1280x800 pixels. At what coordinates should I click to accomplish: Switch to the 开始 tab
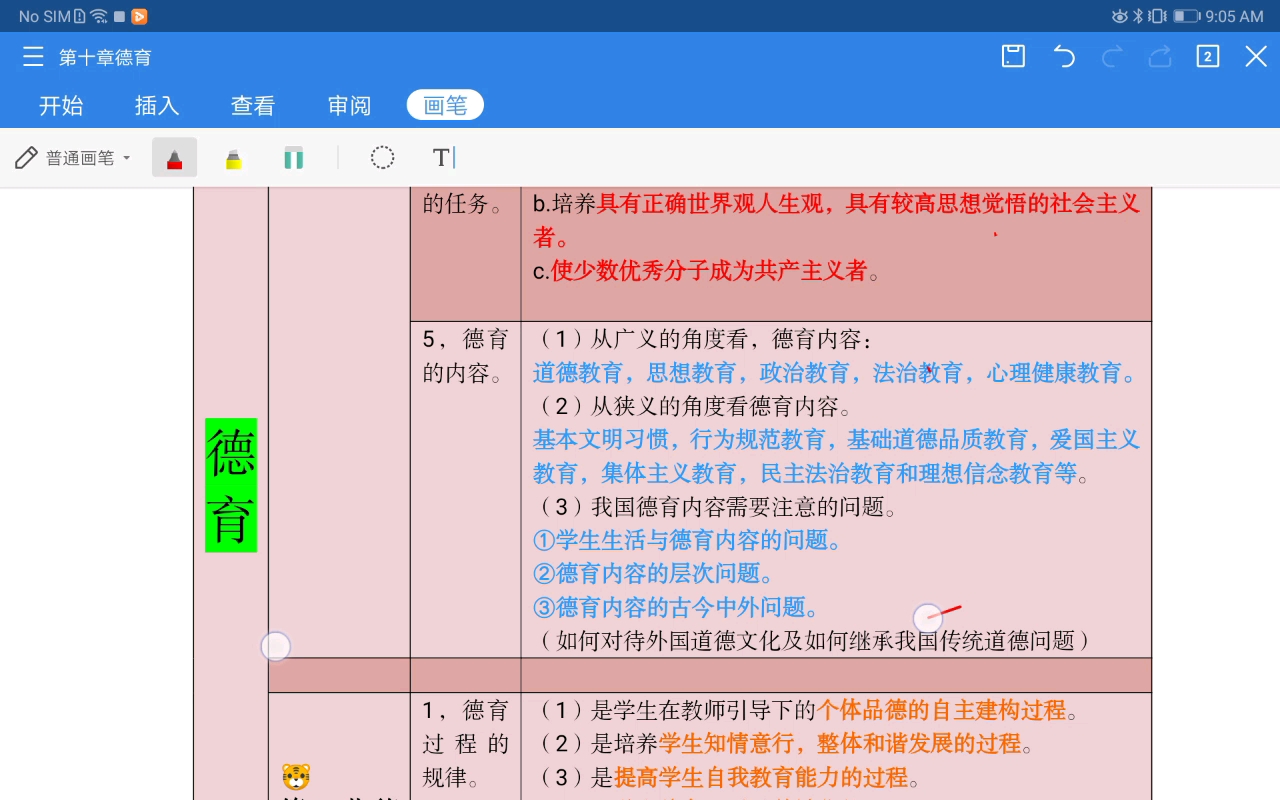(x=61, y=105)
